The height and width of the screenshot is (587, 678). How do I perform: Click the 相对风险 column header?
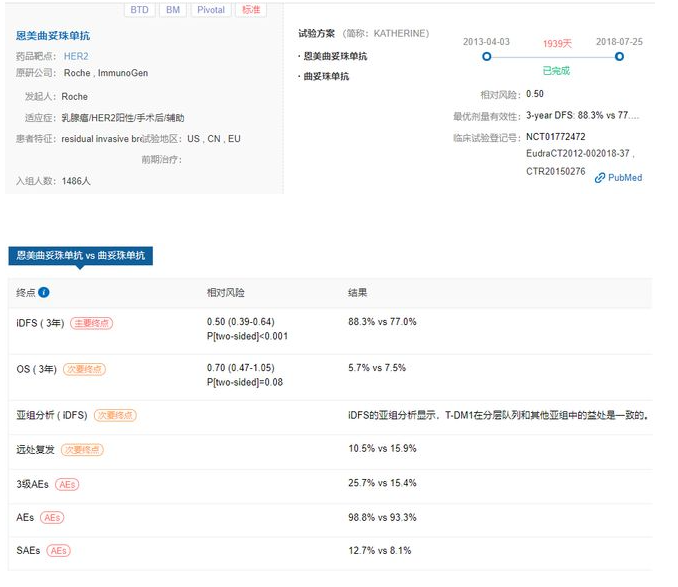226,293
